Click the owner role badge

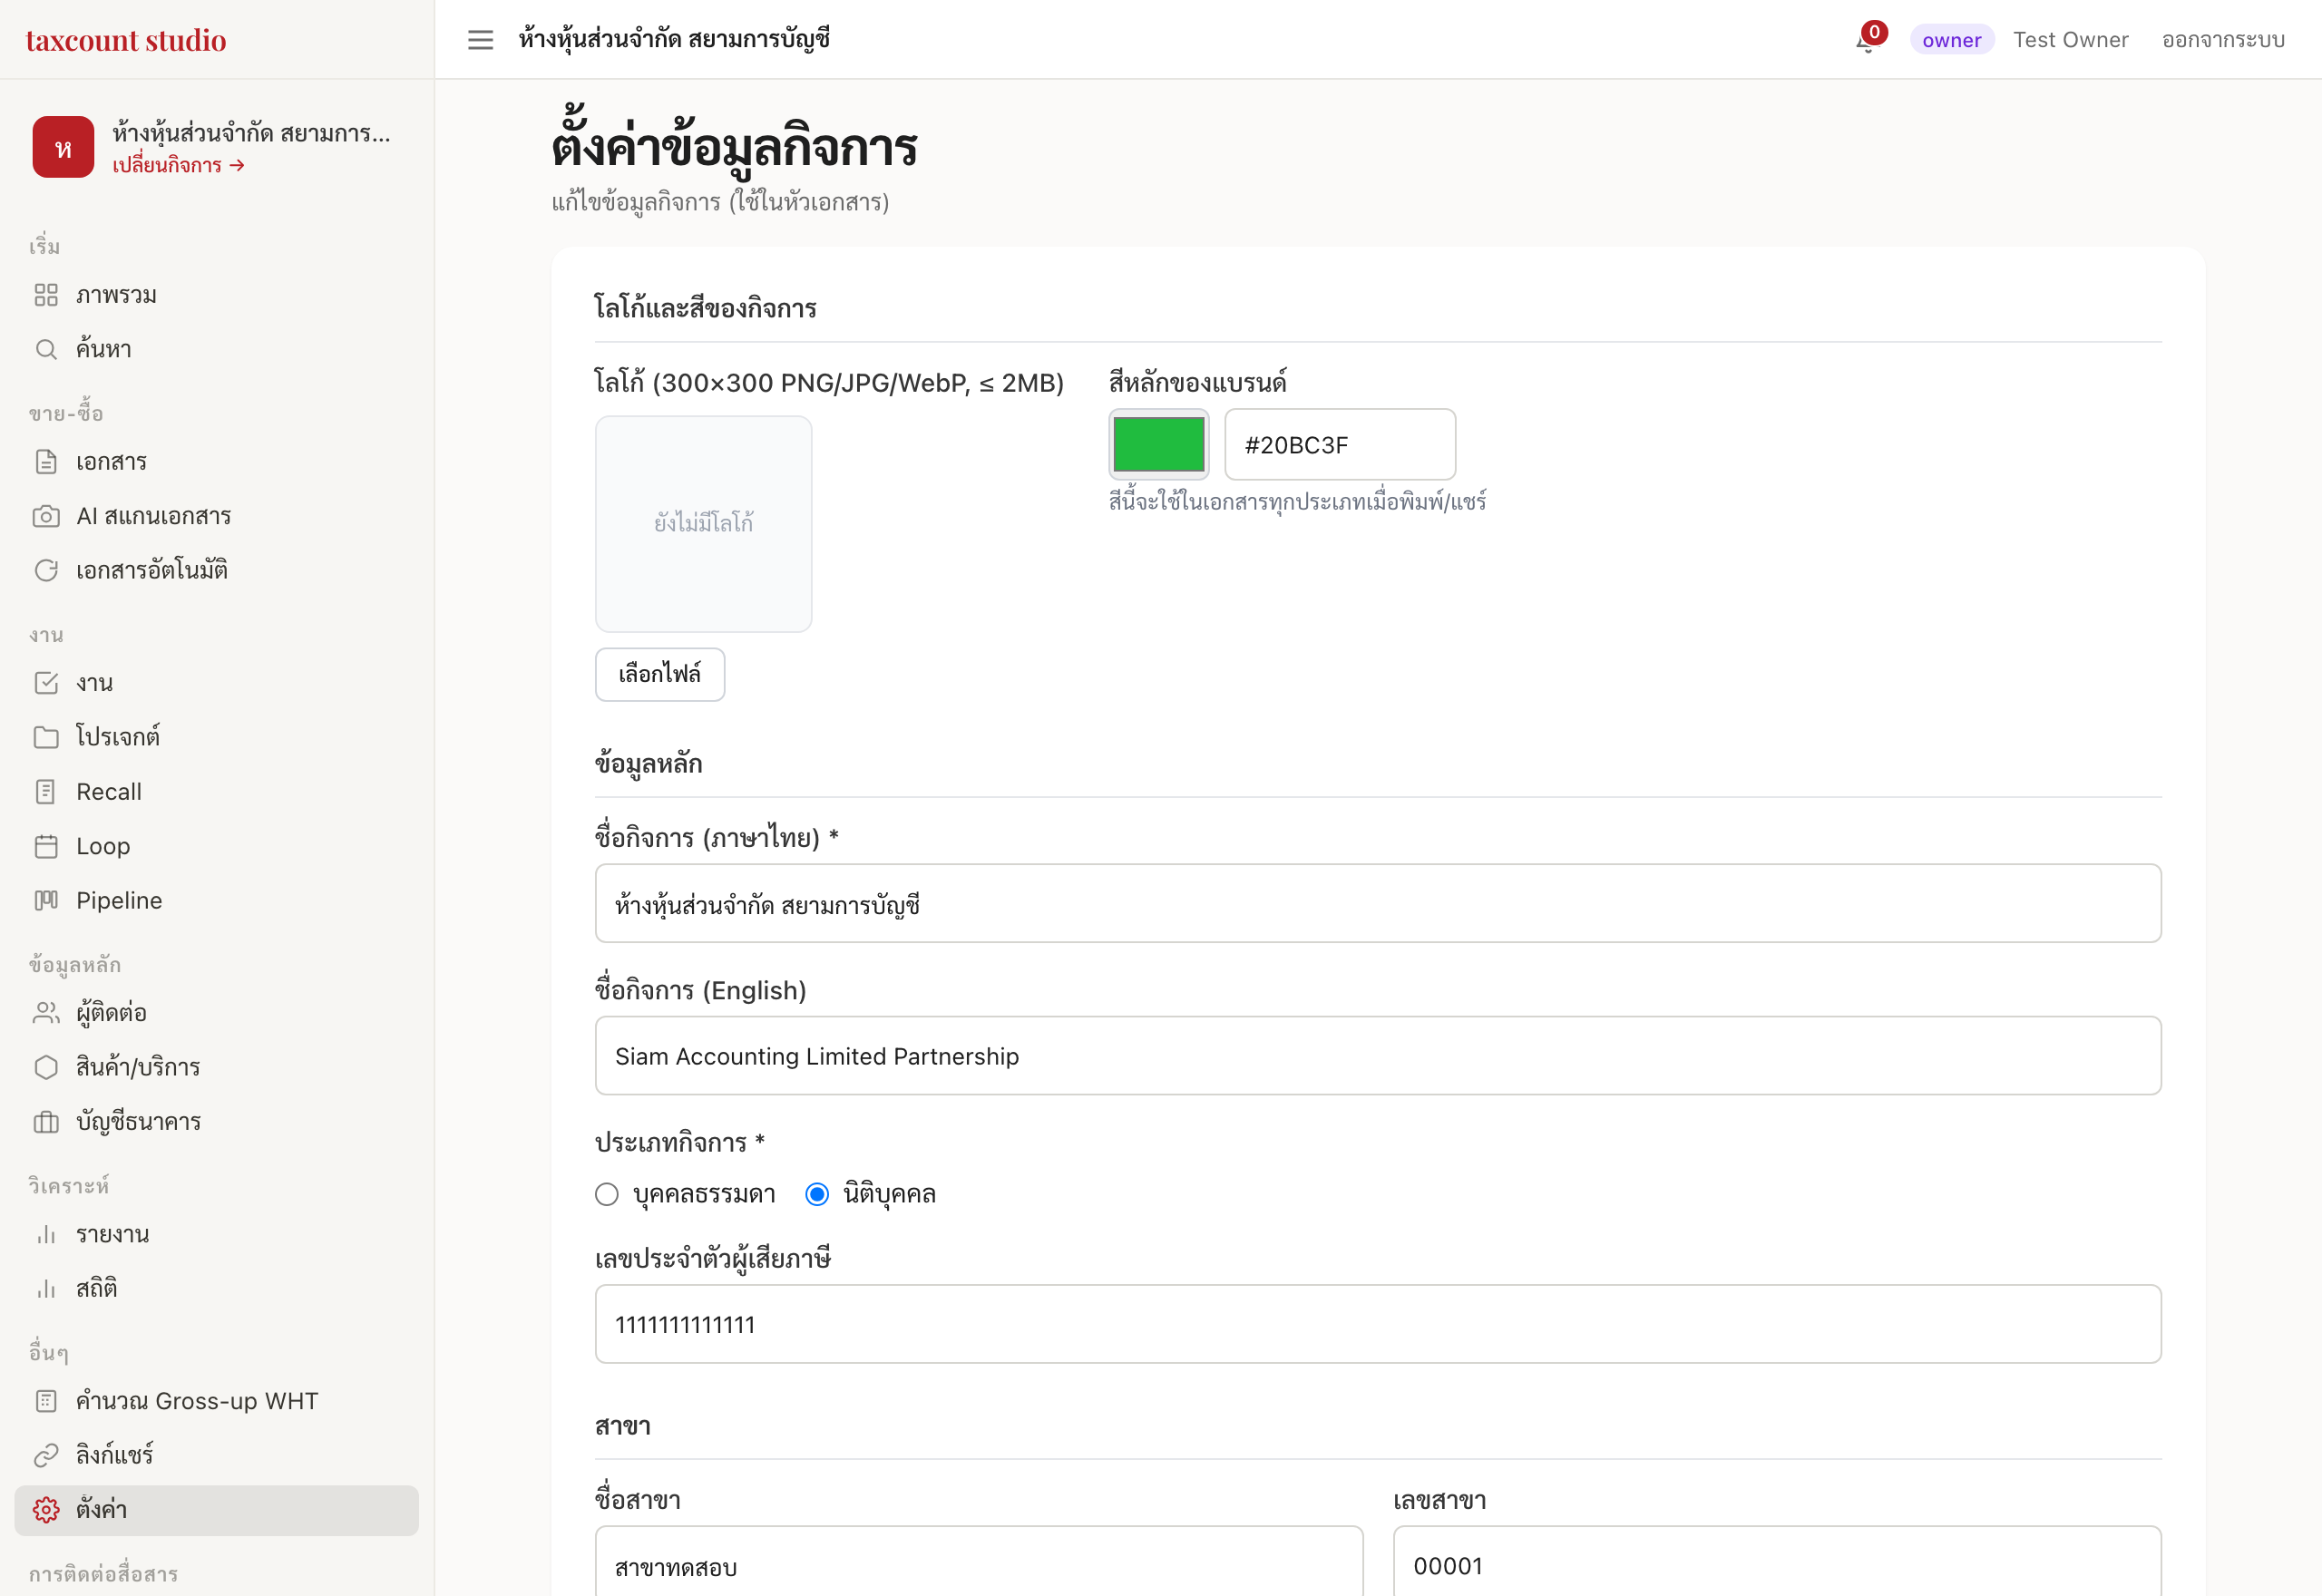pos(1951,40)
